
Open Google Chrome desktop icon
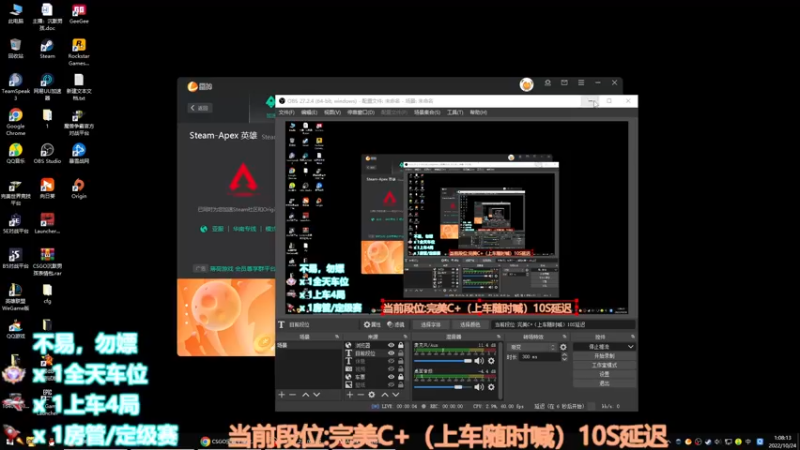click(x=15, y=122)
